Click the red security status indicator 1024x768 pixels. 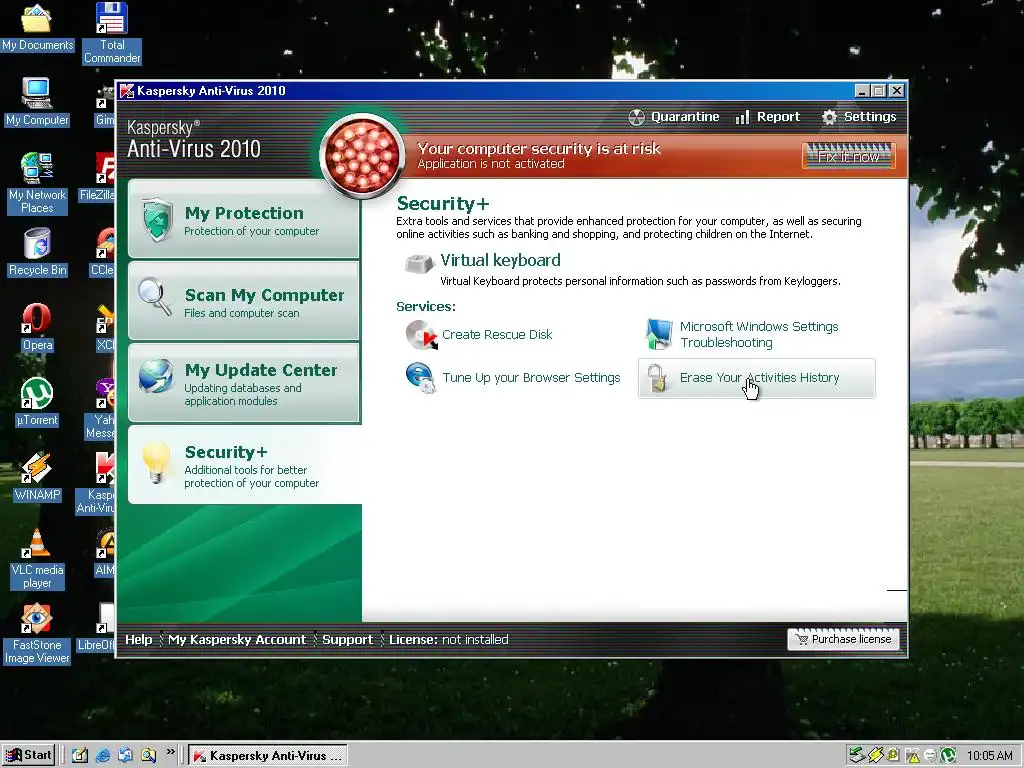[x=362, y=156]
